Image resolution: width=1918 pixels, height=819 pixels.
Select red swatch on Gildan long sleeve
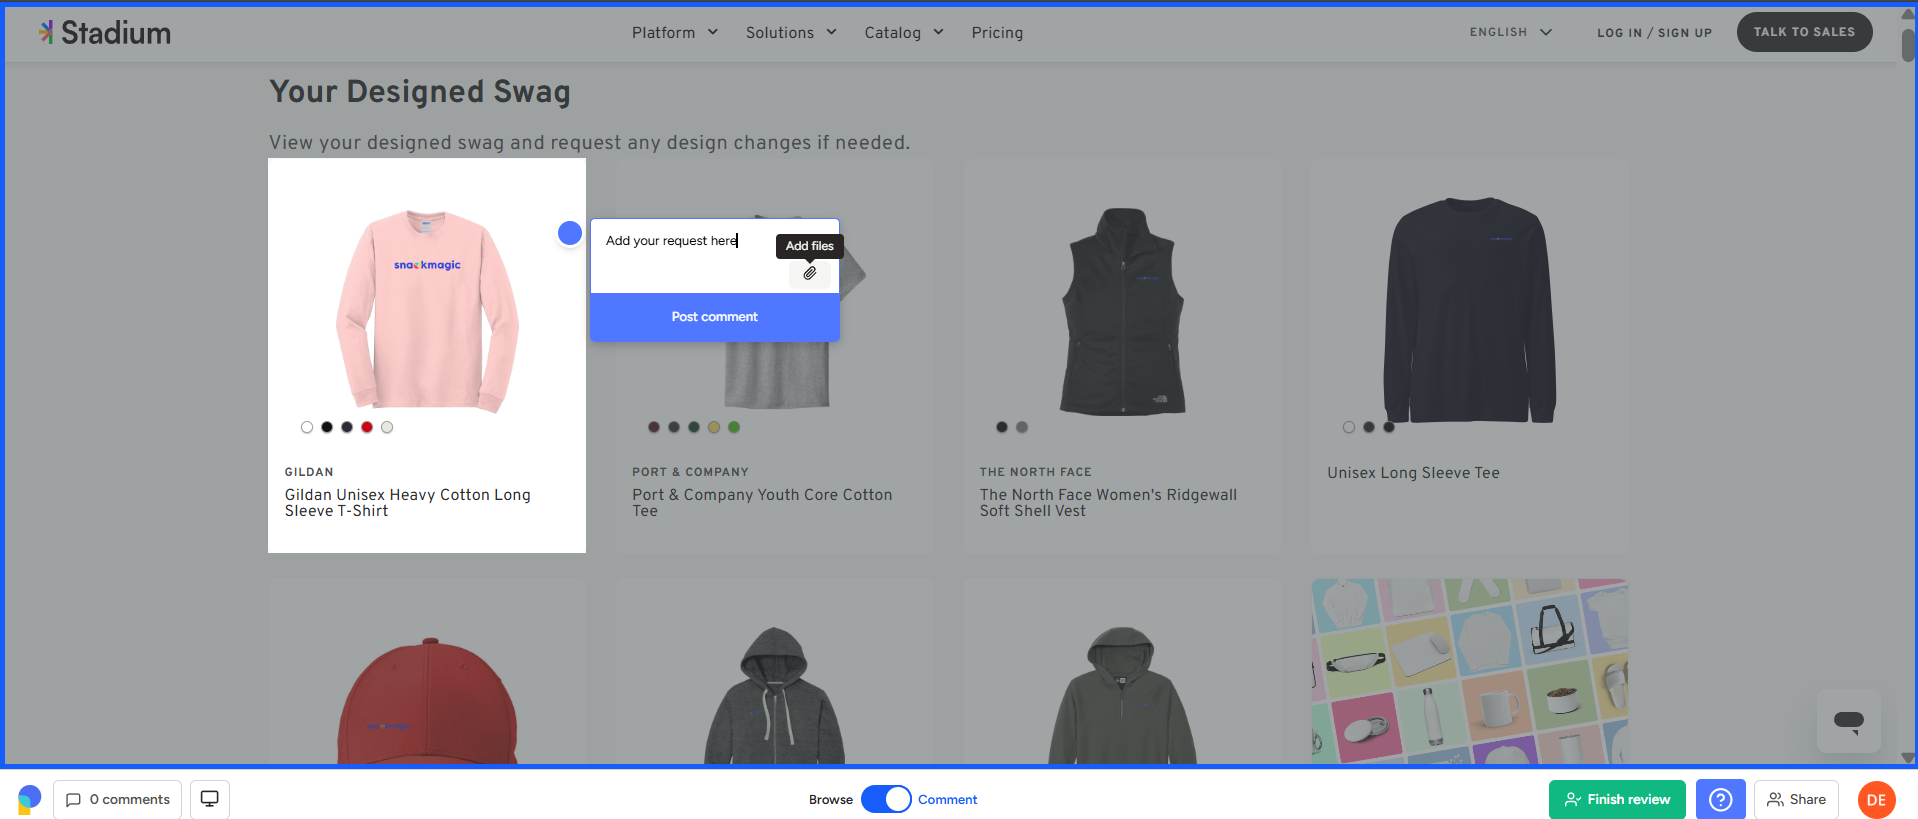tap(367, 427)
